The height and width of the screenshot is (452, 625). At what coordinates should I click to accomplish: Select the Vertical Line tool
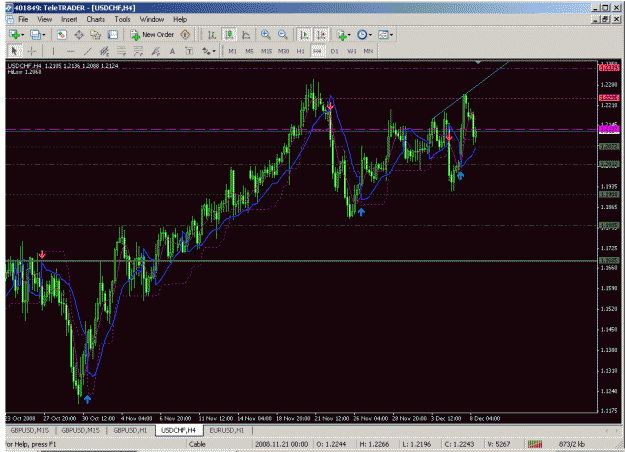coord(53,51)
